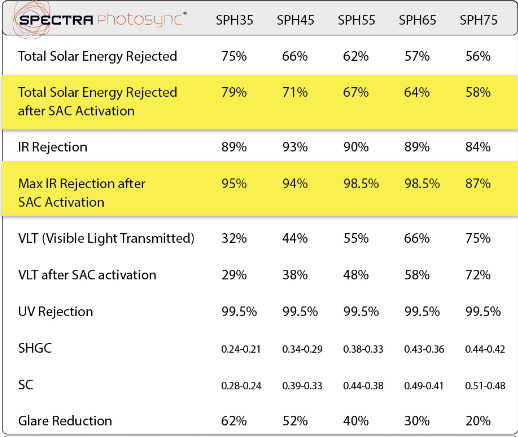
Task: Select the 44% VLT value
Action: 295,239
